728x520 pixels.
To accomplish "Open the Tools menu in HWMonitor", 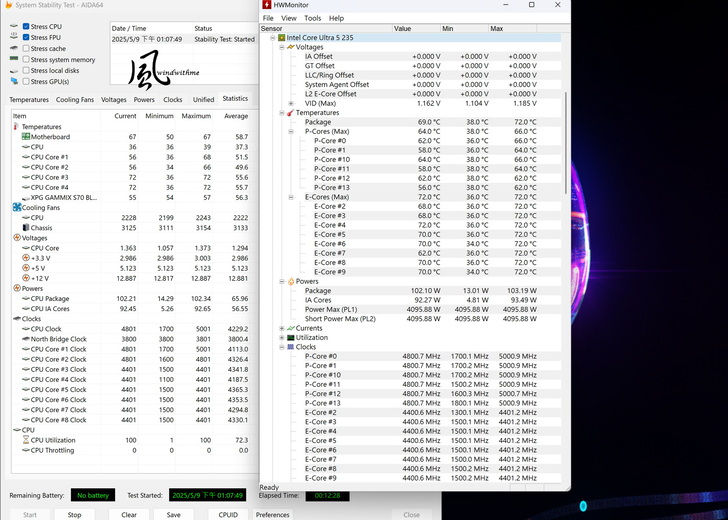I will point(312,18).
